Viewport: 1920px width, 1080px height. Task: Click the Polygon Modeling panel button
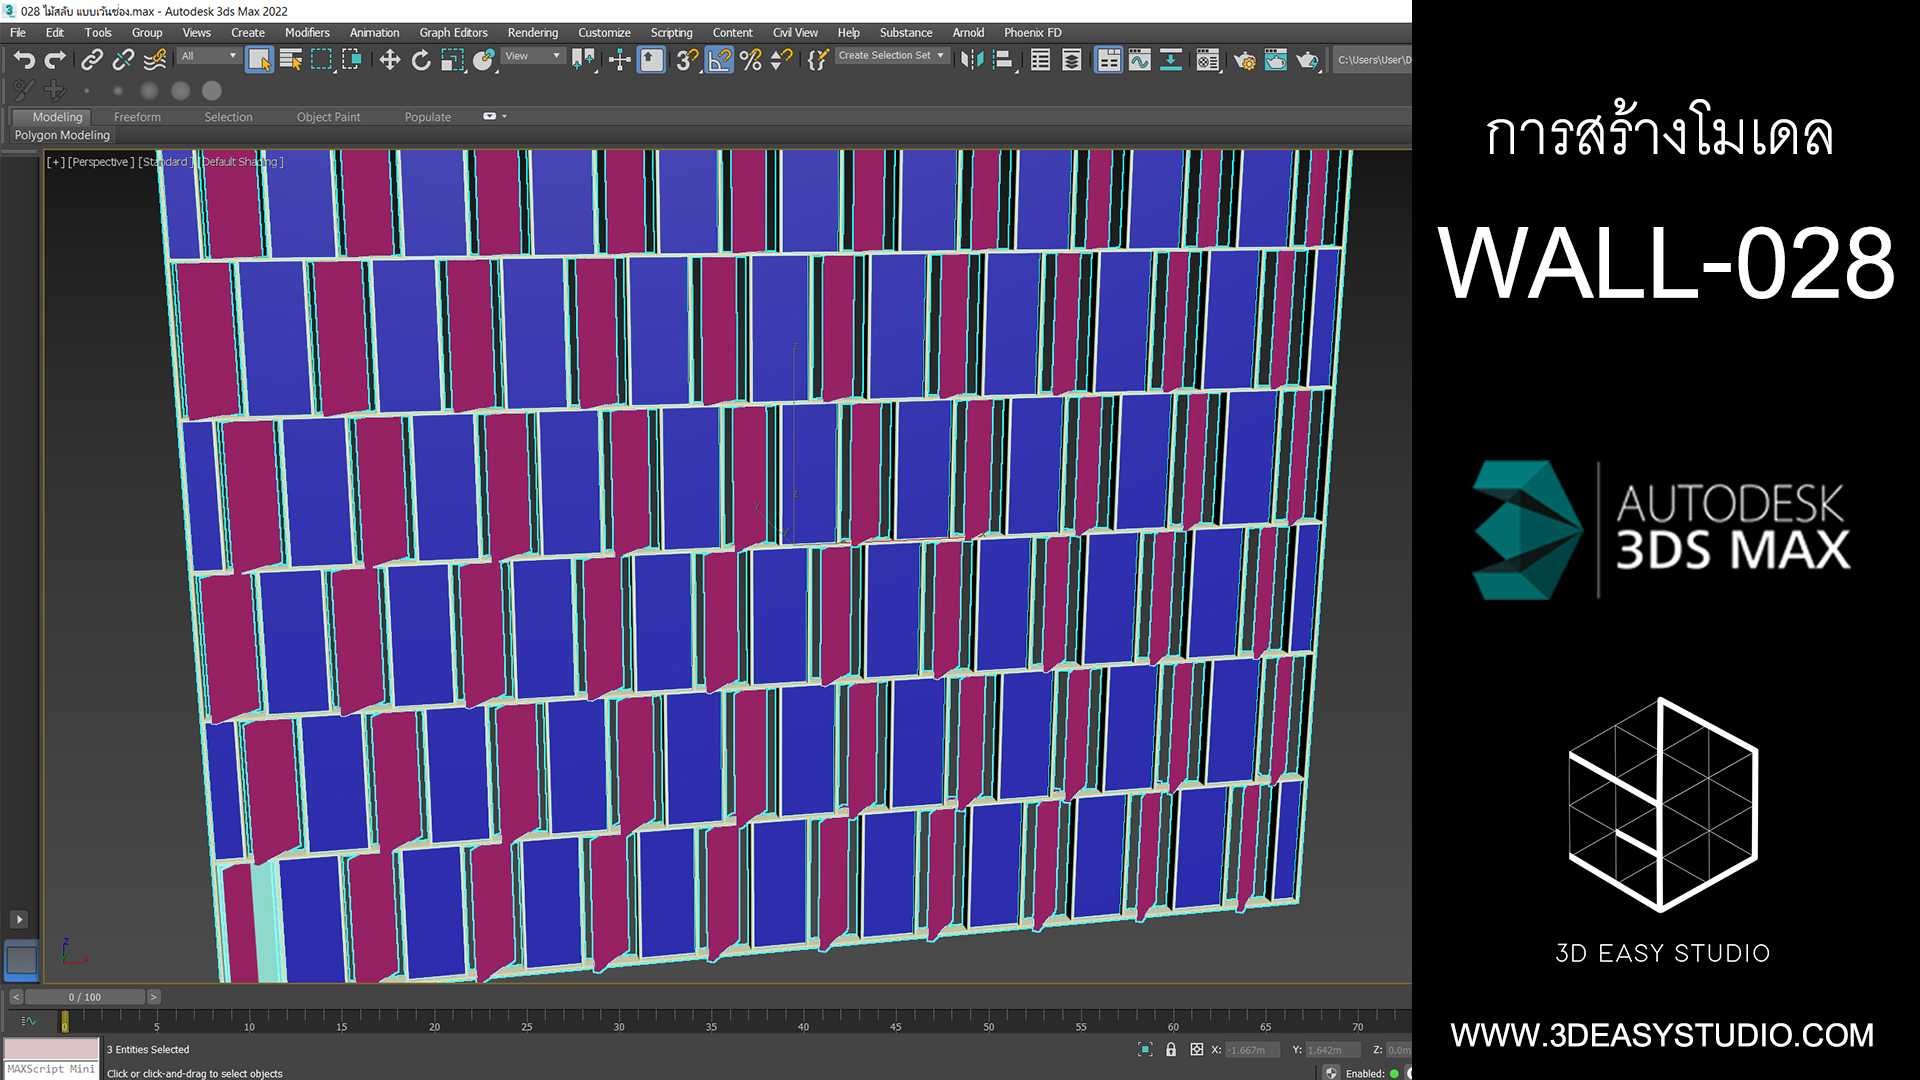[62, 135]
